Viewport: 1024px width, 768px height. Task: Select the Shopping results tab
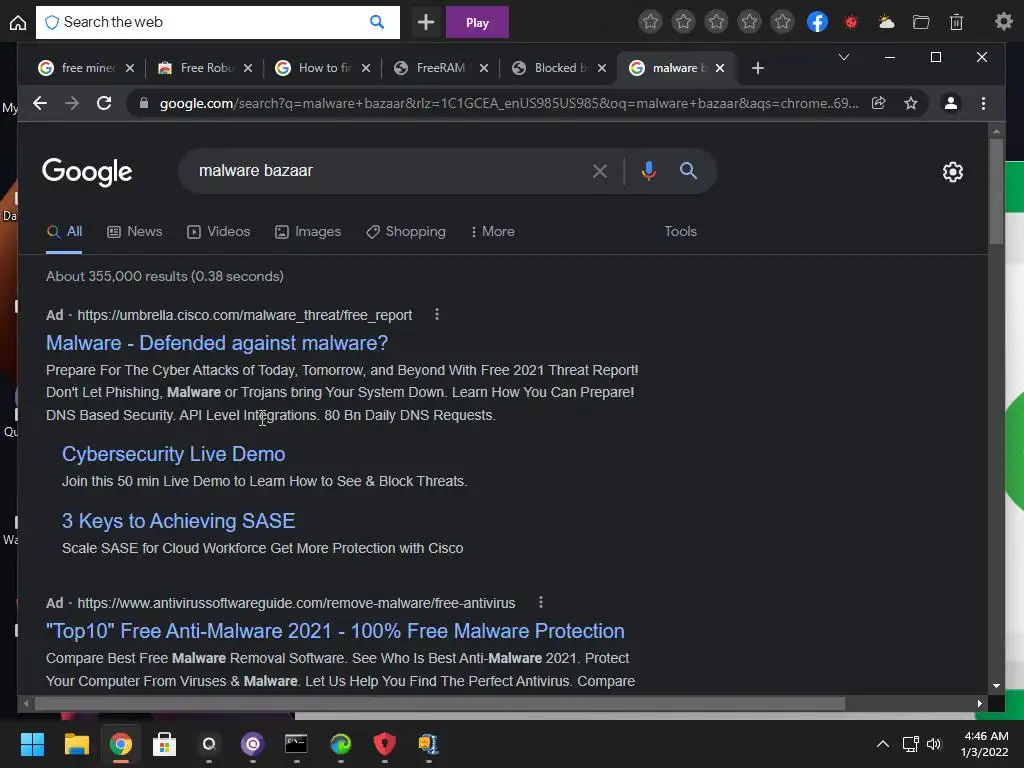pos(406,232)
